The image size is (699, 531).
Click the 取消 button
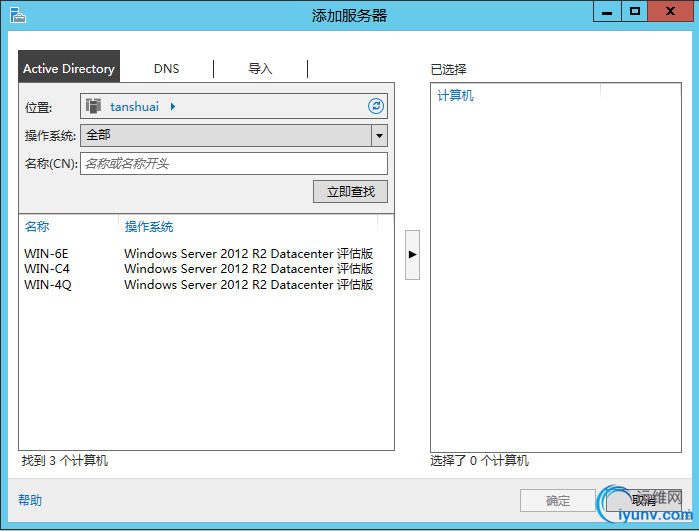(644, 501)
